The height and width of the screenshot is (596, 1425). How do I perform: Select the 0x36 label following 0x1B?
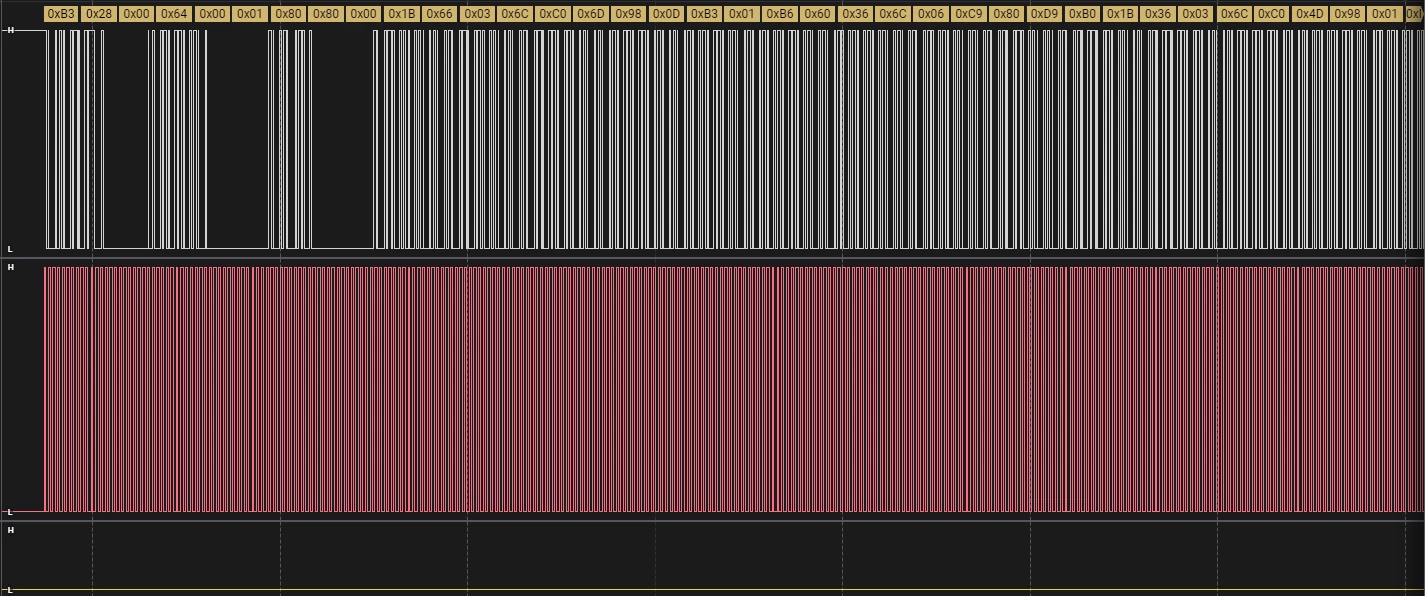pyautogui.click(x=1157, y=14)
